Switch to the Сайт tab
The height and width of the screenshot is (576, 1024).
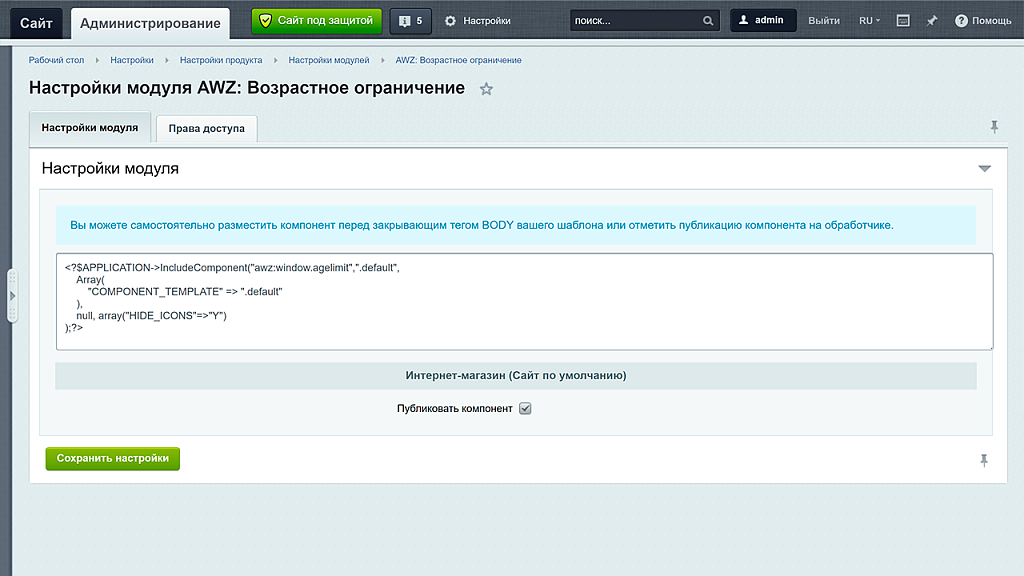[36, 21]
